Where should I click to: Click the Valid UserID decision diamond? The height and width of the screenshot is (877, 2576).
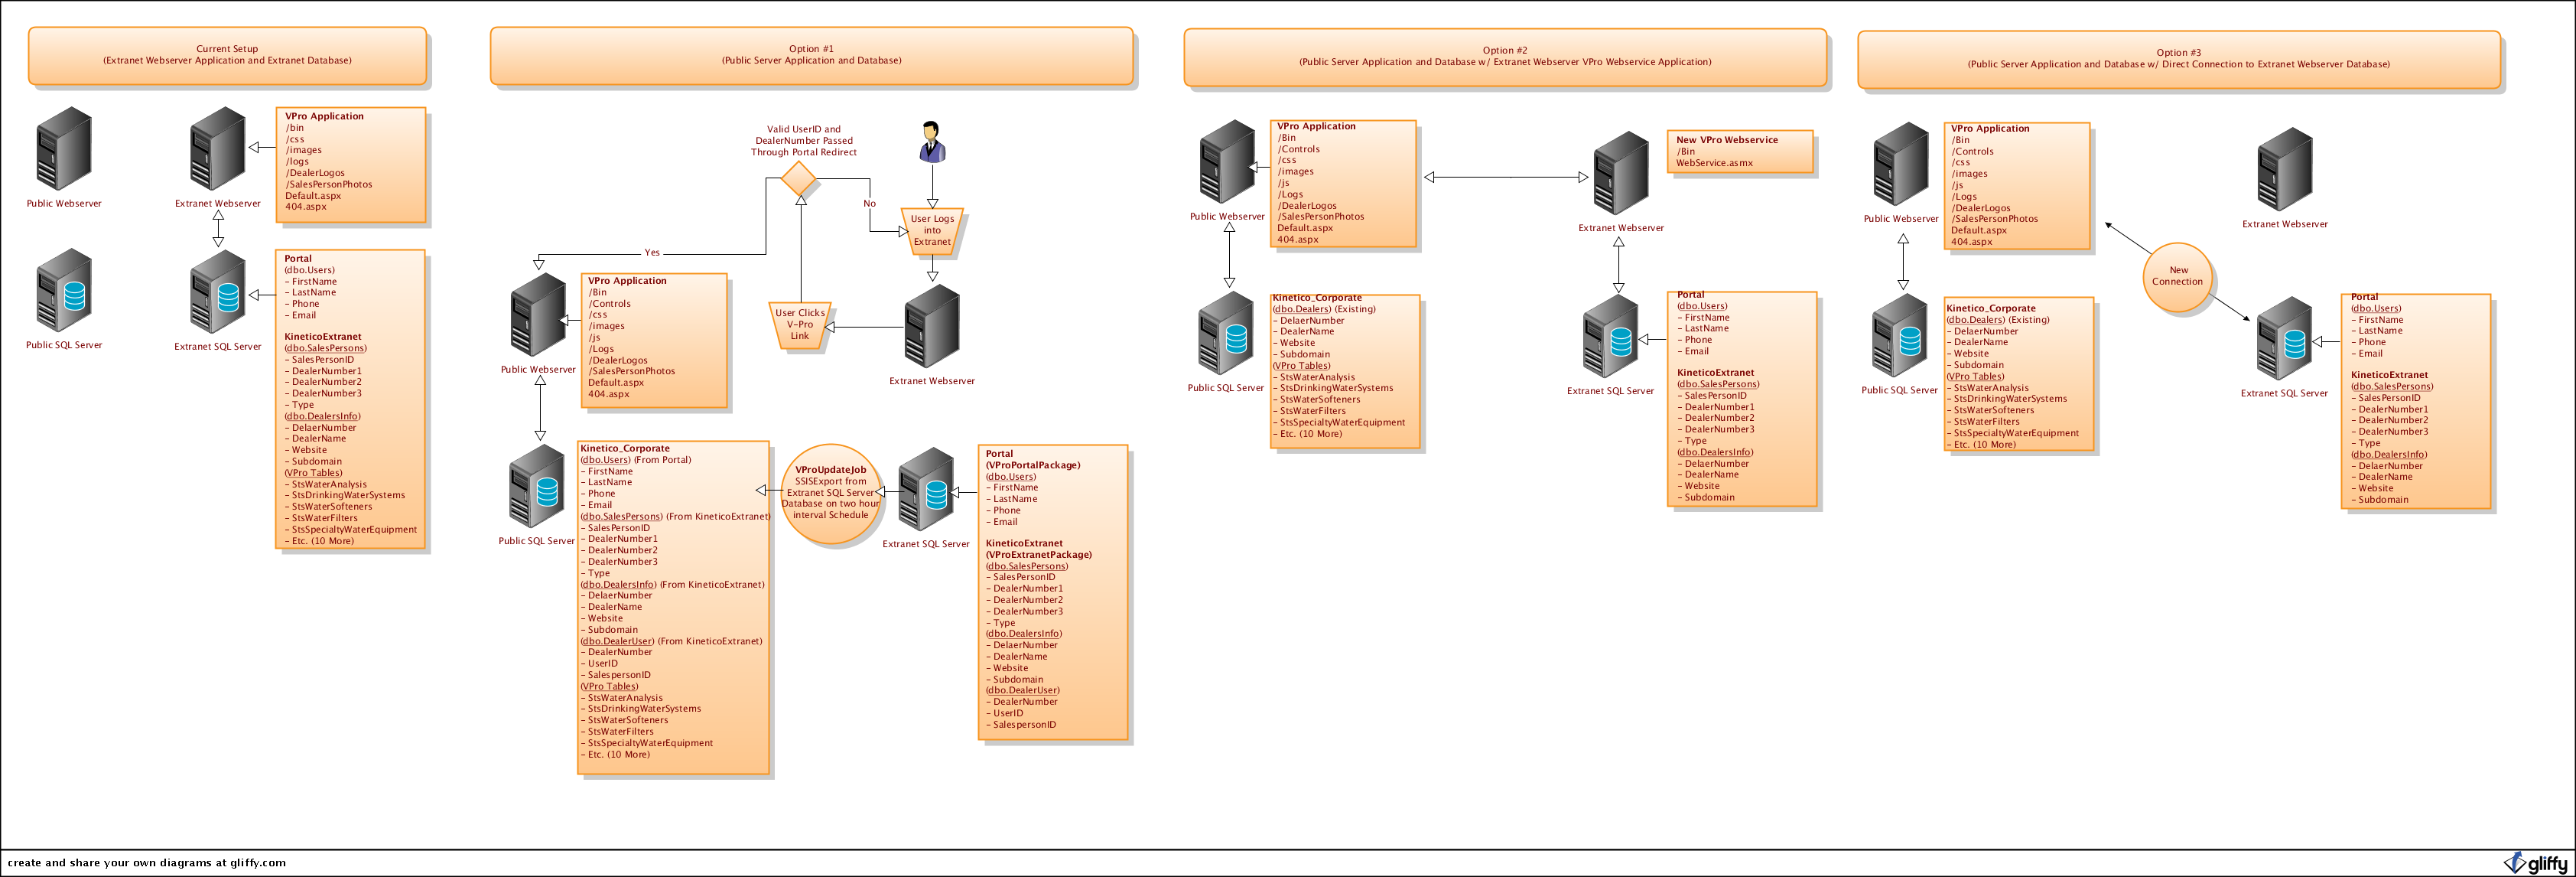coord(799,179)
